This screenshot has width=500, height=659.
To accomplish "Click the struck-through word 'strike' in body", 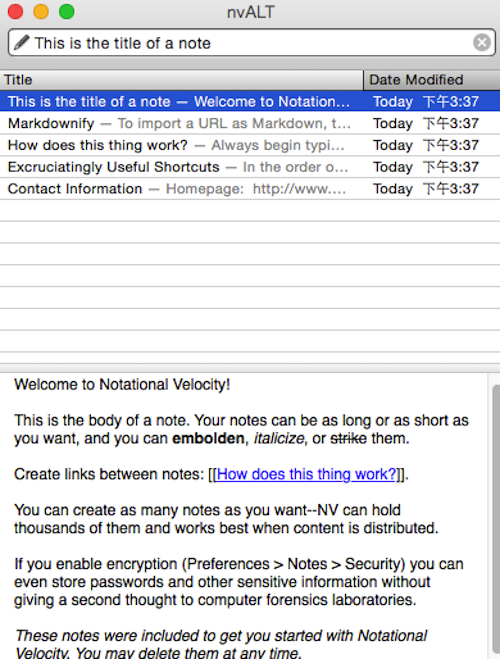I will click(x=348, y=438).
